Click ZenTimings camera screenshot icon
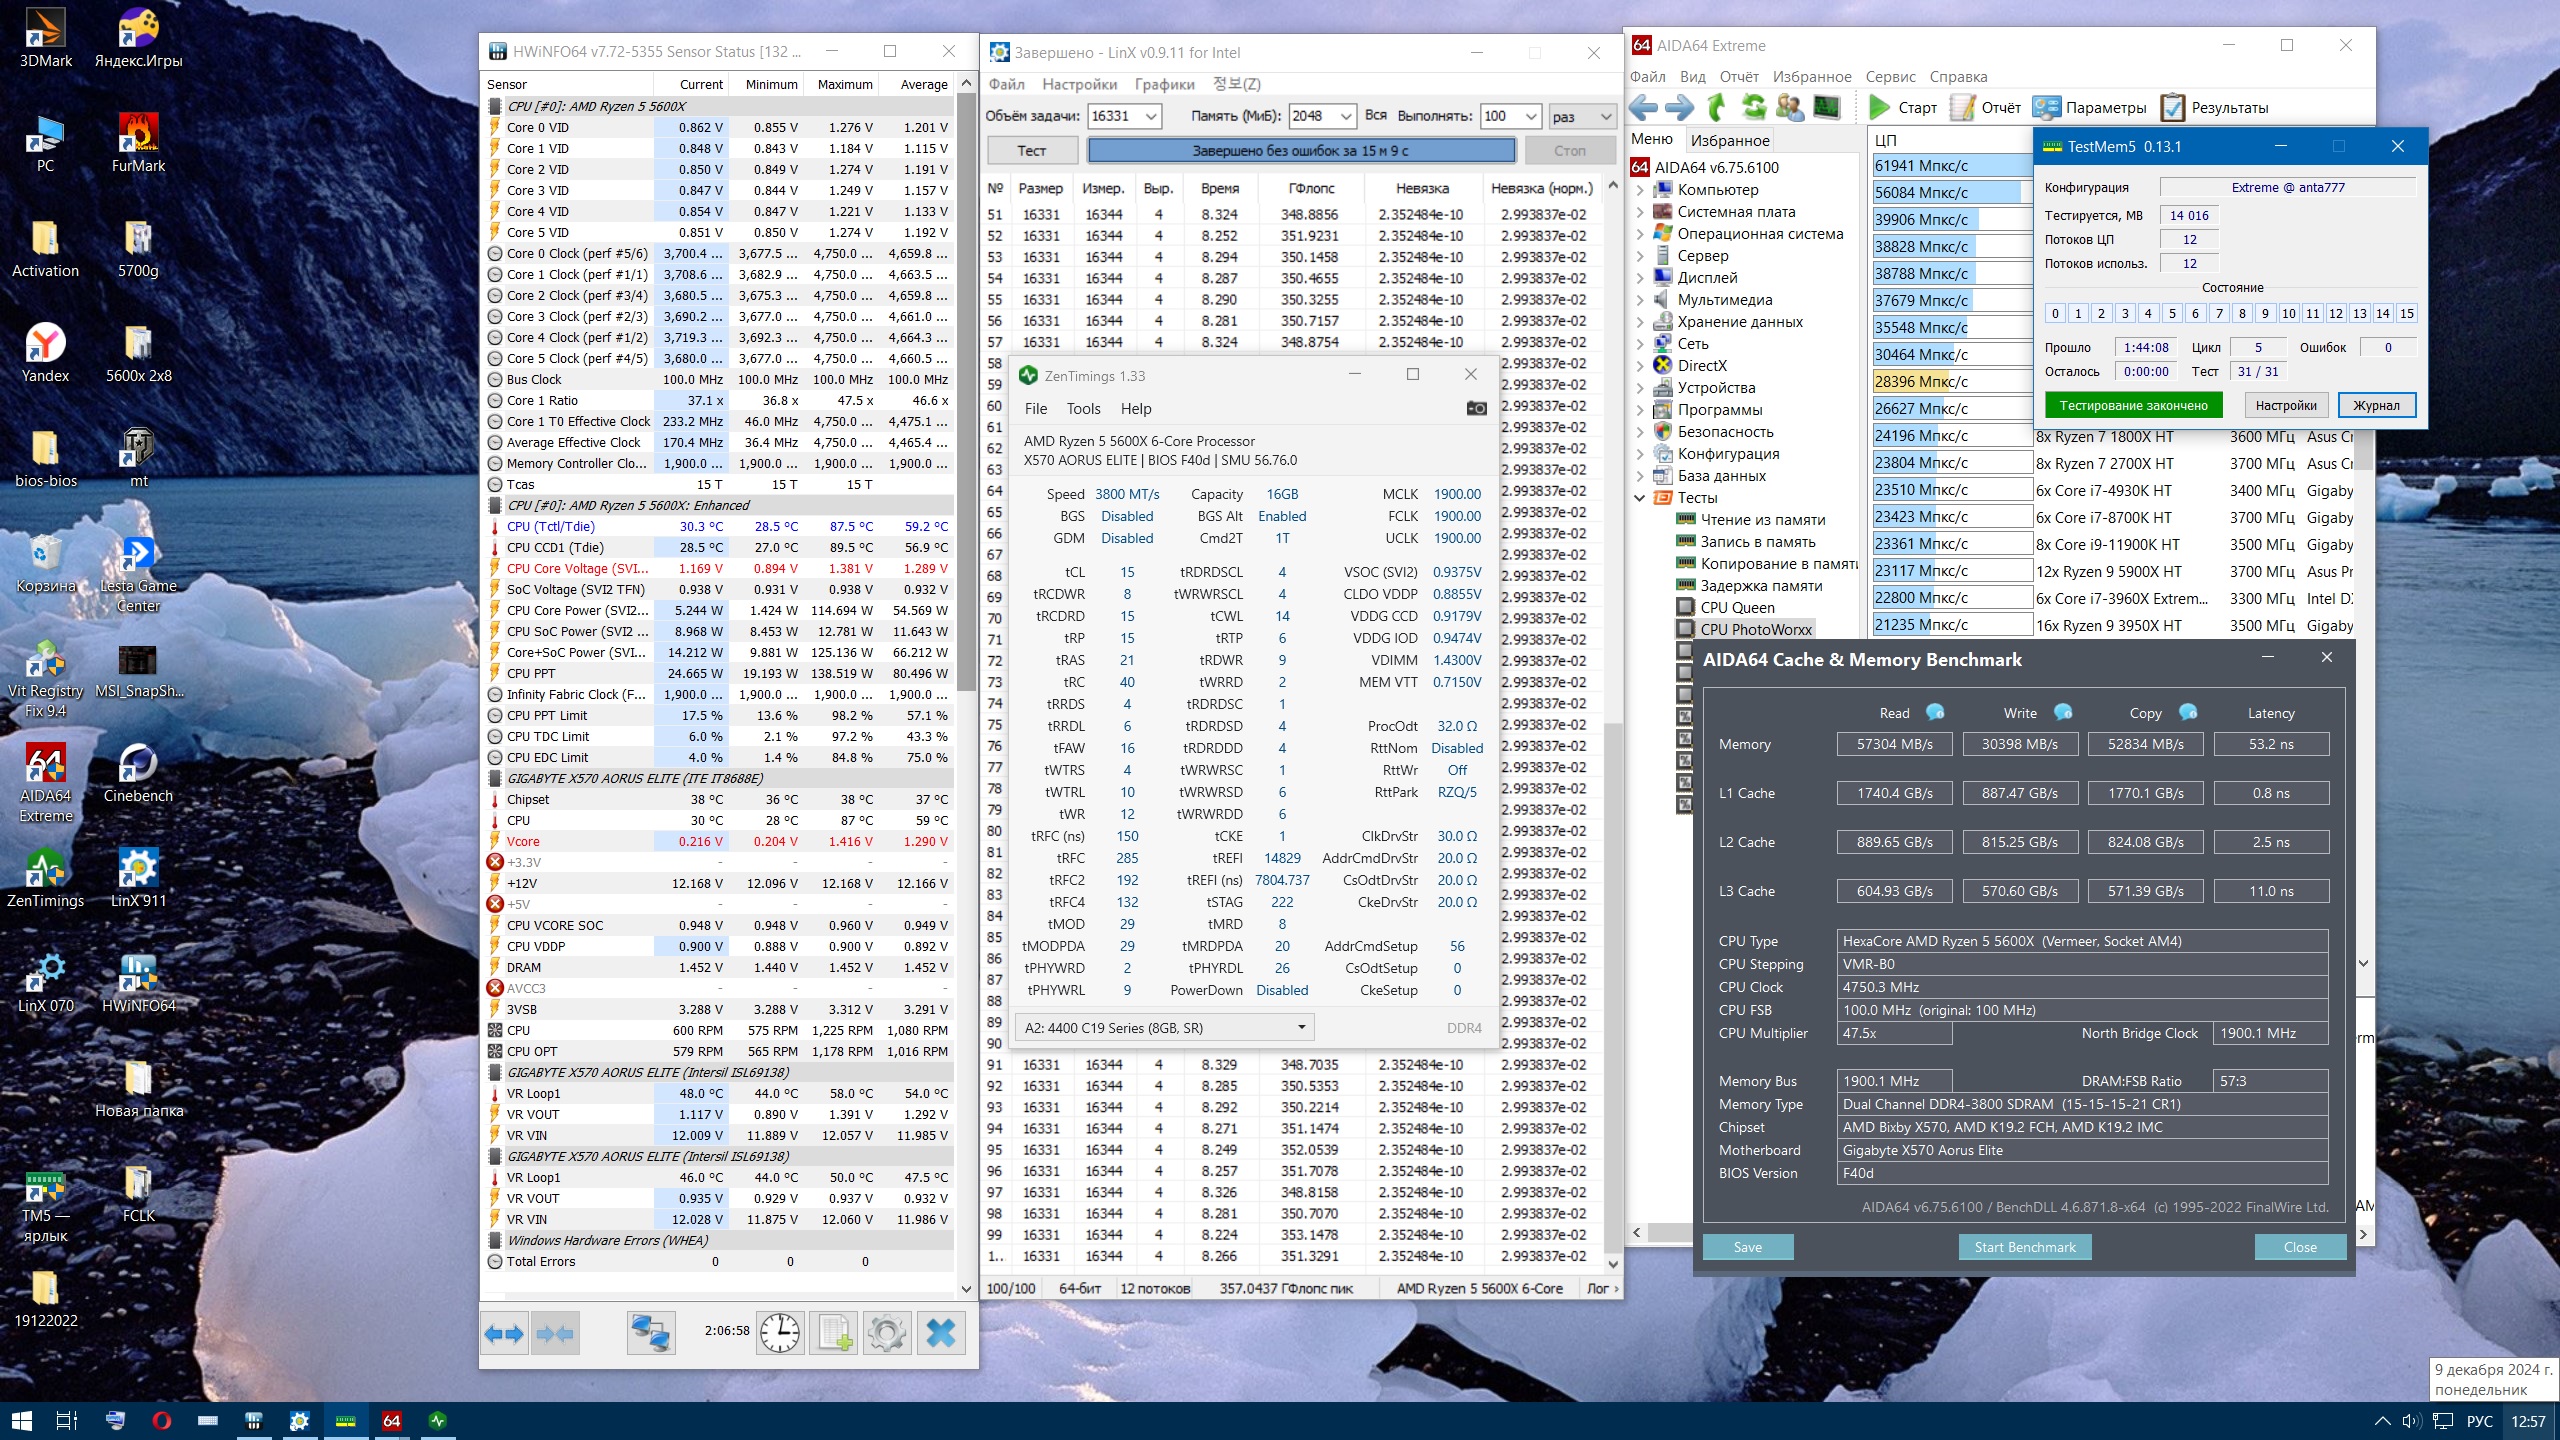This screenshot has height=1440, width=2560. coord(1476,408)
